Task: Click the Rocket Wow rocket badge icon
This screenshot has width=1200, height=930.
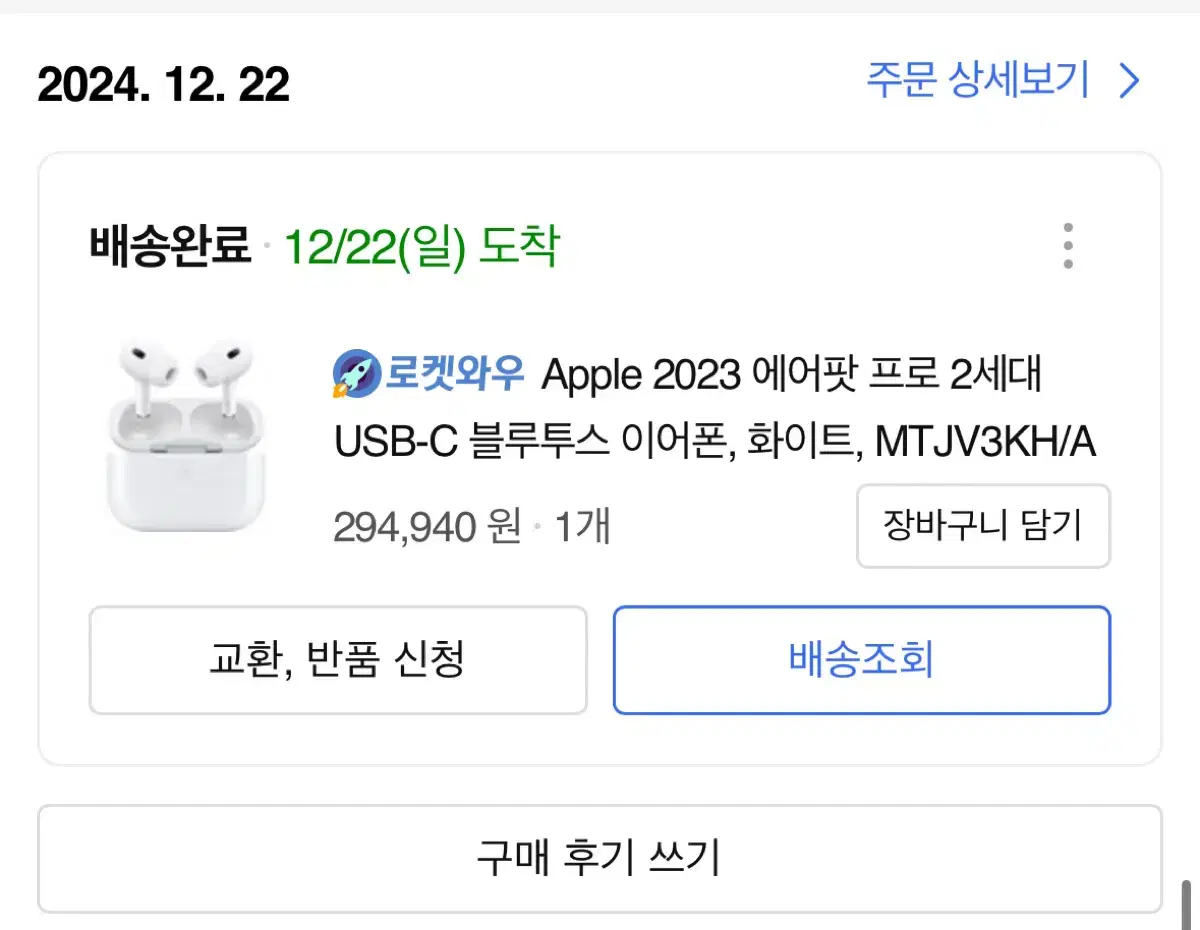Action: tap(354, 375)
